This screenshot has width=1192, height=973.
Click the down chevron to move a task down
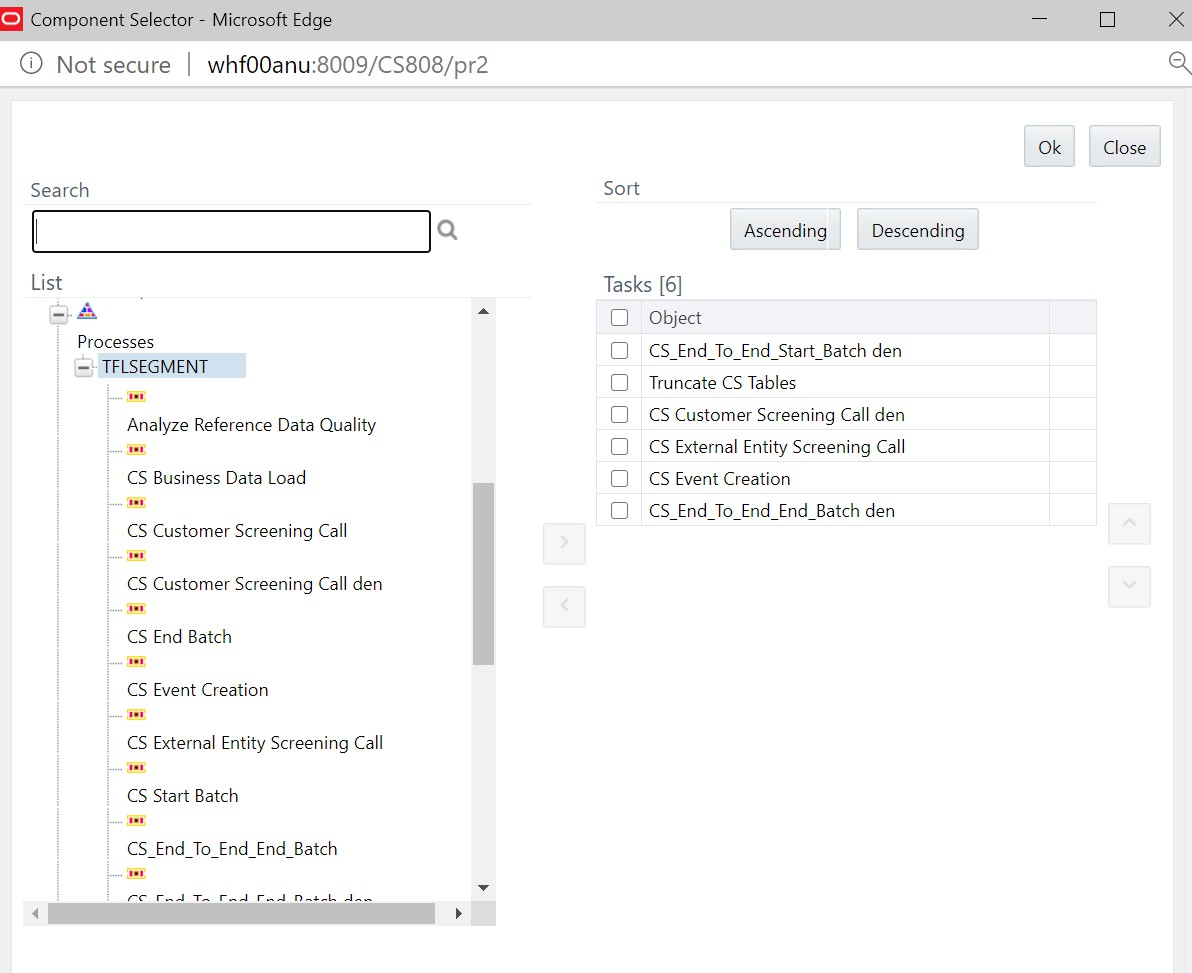1129,587
